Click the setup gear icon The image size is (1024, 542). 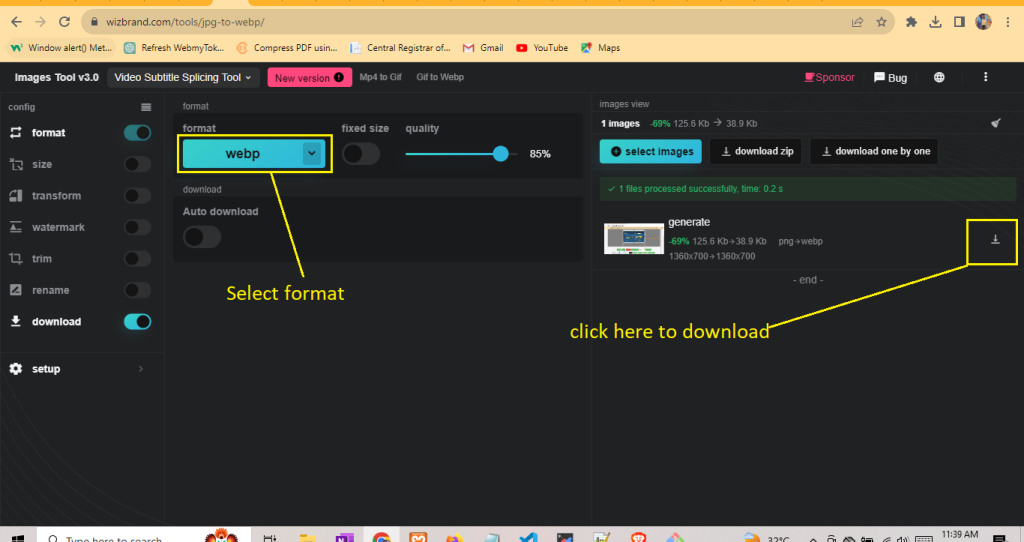click(15, 369)
